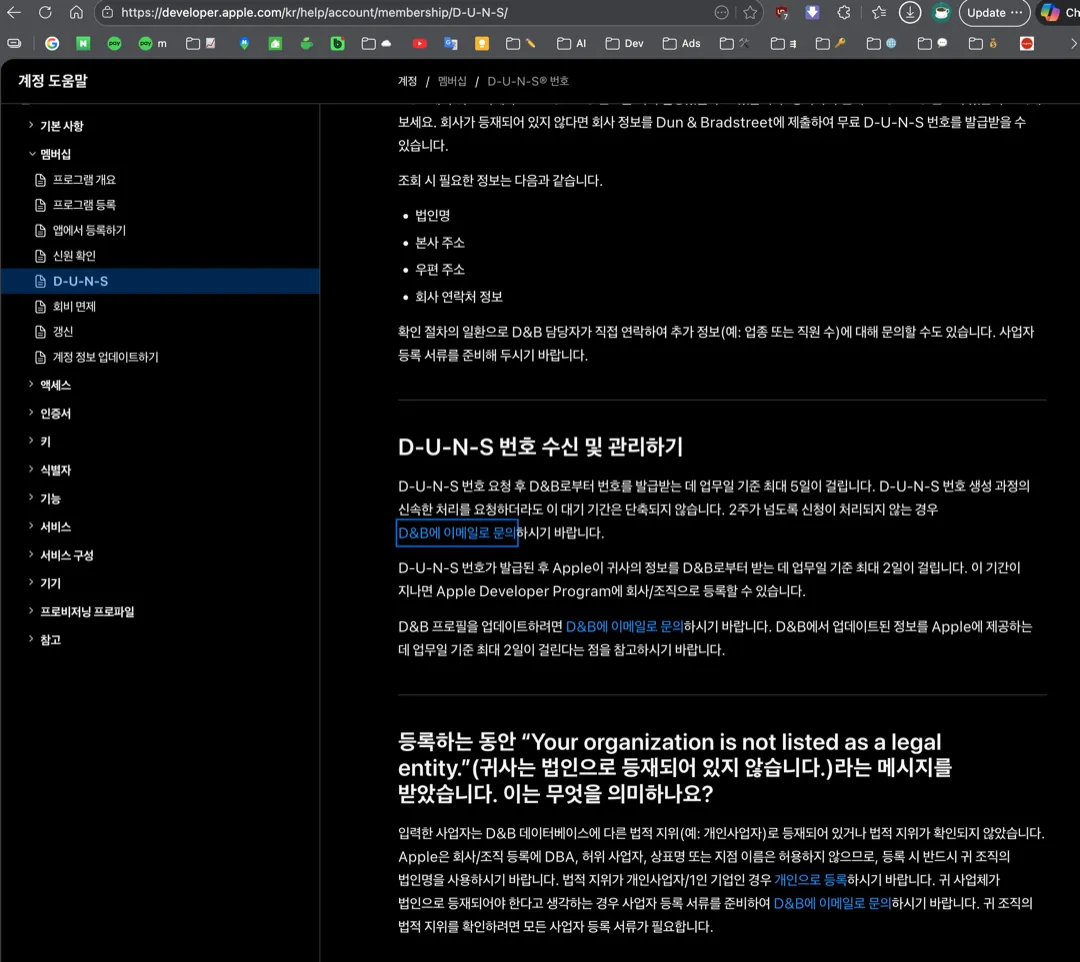Open the coffee cup extension icon
Viewport: 1080px width, 962px height.
pos(941,13)
